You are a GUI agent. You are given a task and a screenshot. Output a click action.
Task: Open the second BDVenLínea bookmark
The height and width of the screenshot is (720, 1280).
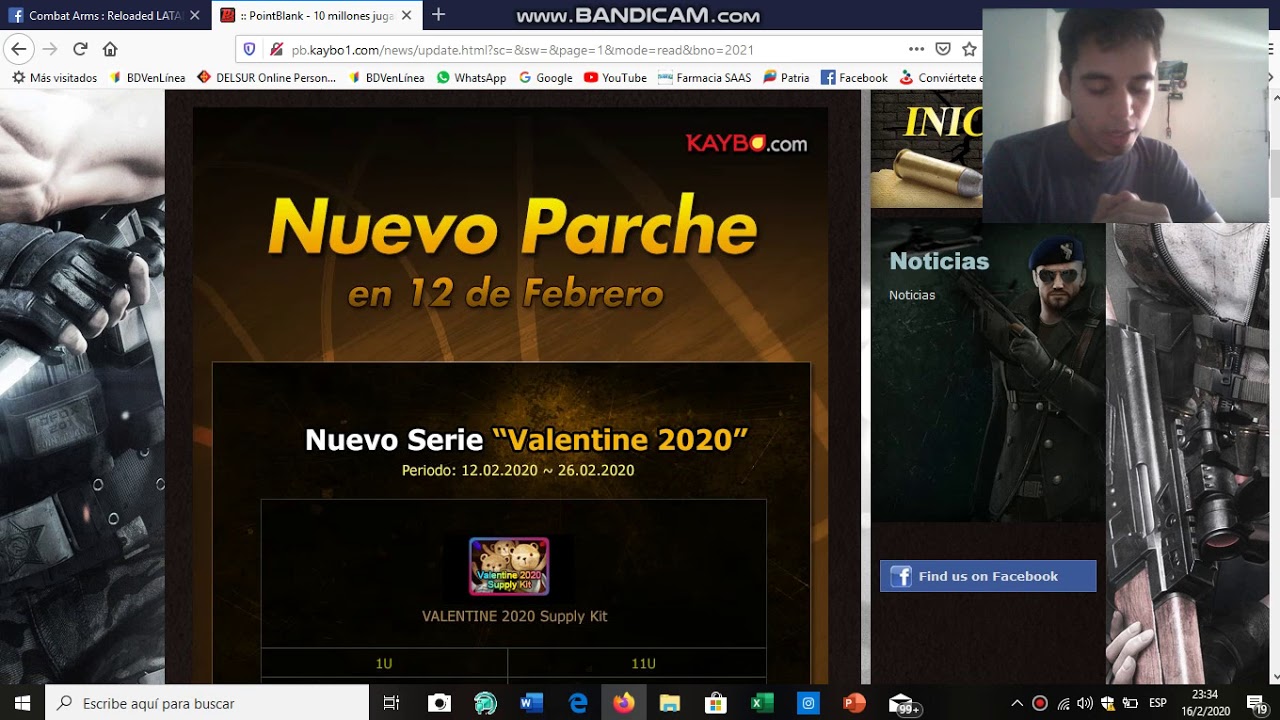click(386, 77)
